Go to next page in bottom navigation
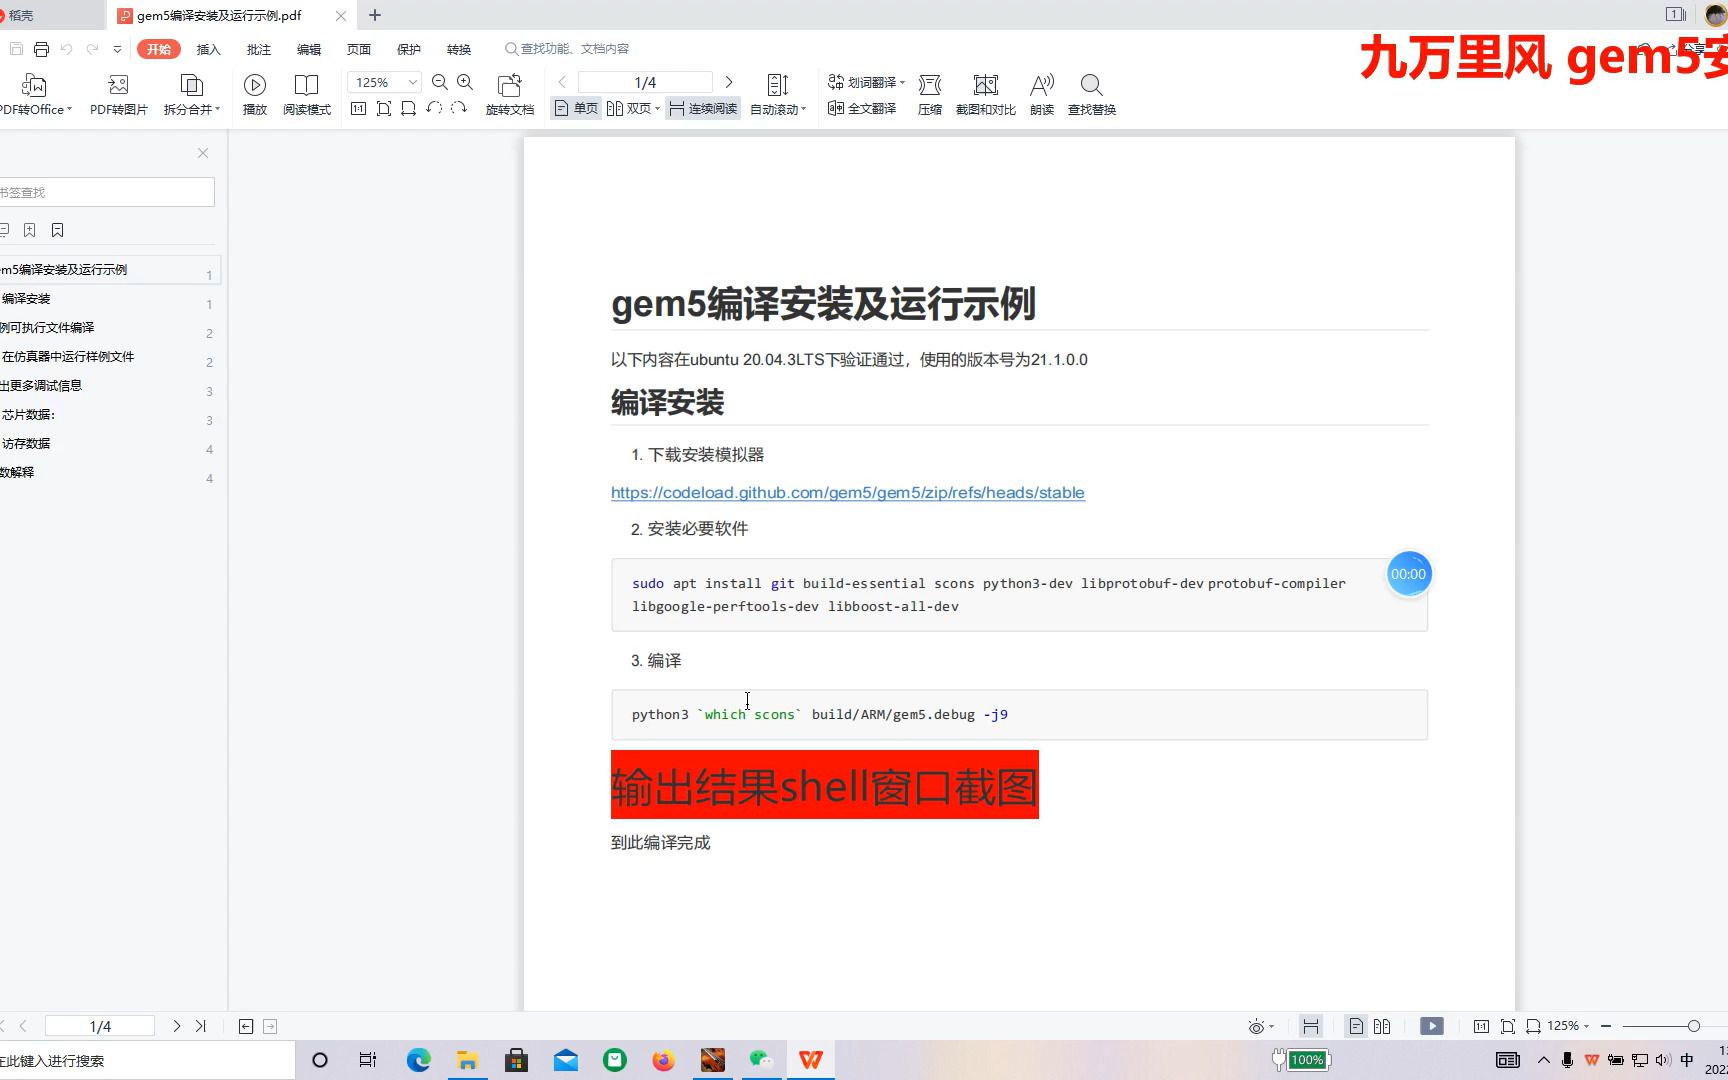The height and width of the screenshot is (1080, 1728). 177,1026
